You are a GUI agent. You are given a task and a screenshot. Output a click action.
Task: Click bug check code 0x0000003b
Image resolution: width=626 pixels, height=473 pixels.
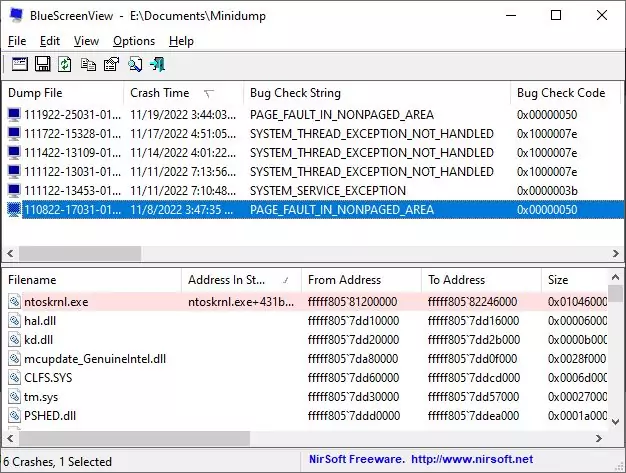tap(547, 191)
